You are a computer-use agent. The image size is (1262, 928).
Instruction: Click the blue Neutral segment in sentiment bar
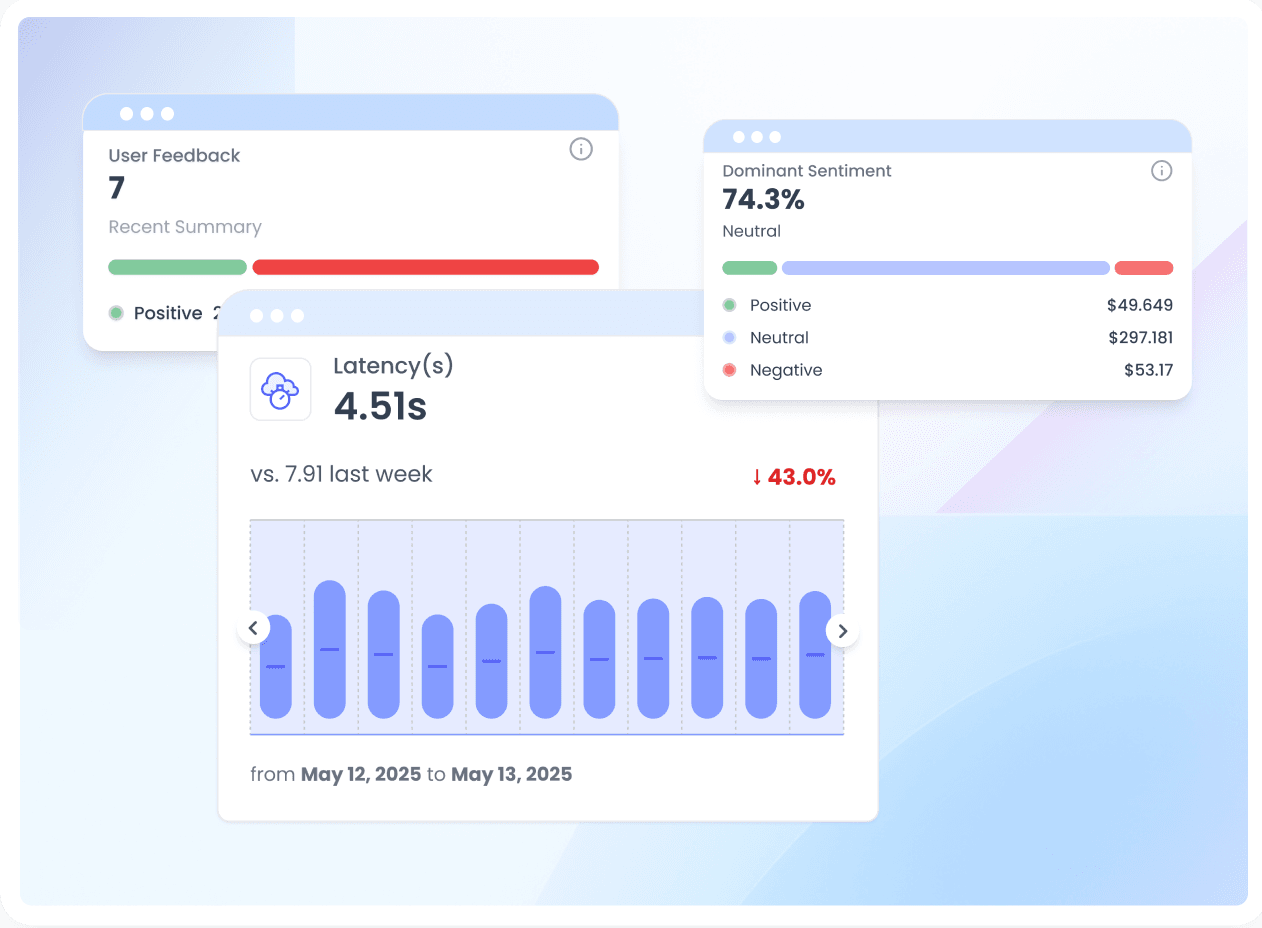pos(946,268)
